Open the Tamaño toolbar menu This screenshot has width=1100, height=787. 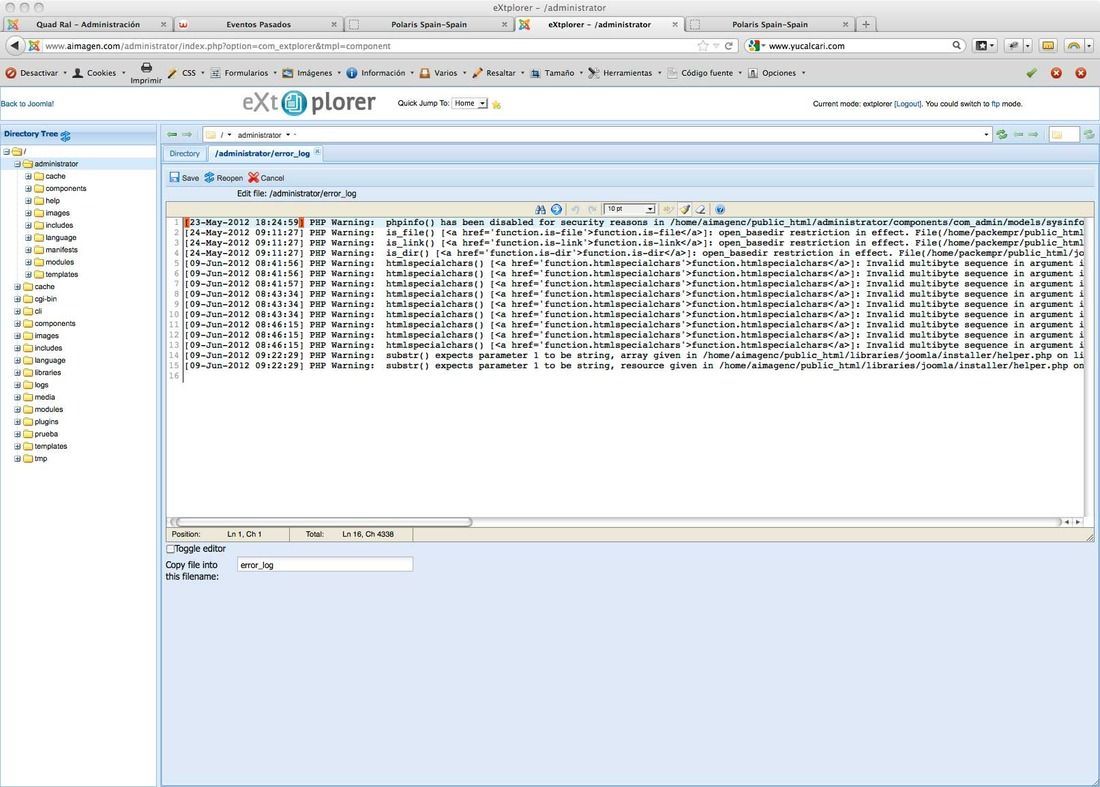[x=558, y=73]
